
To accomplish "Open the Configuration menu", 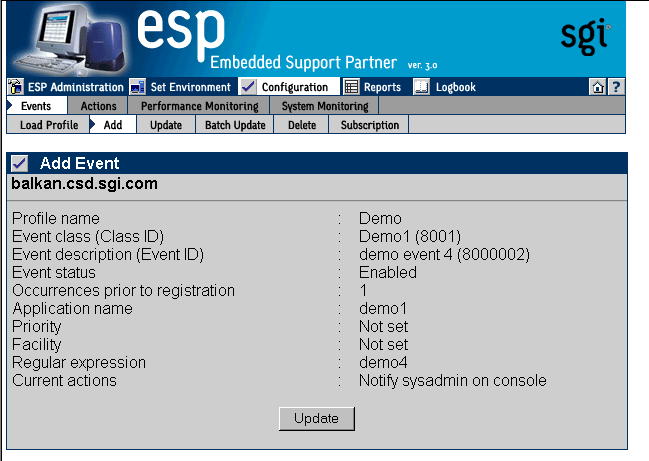I will tap(295, 87).
